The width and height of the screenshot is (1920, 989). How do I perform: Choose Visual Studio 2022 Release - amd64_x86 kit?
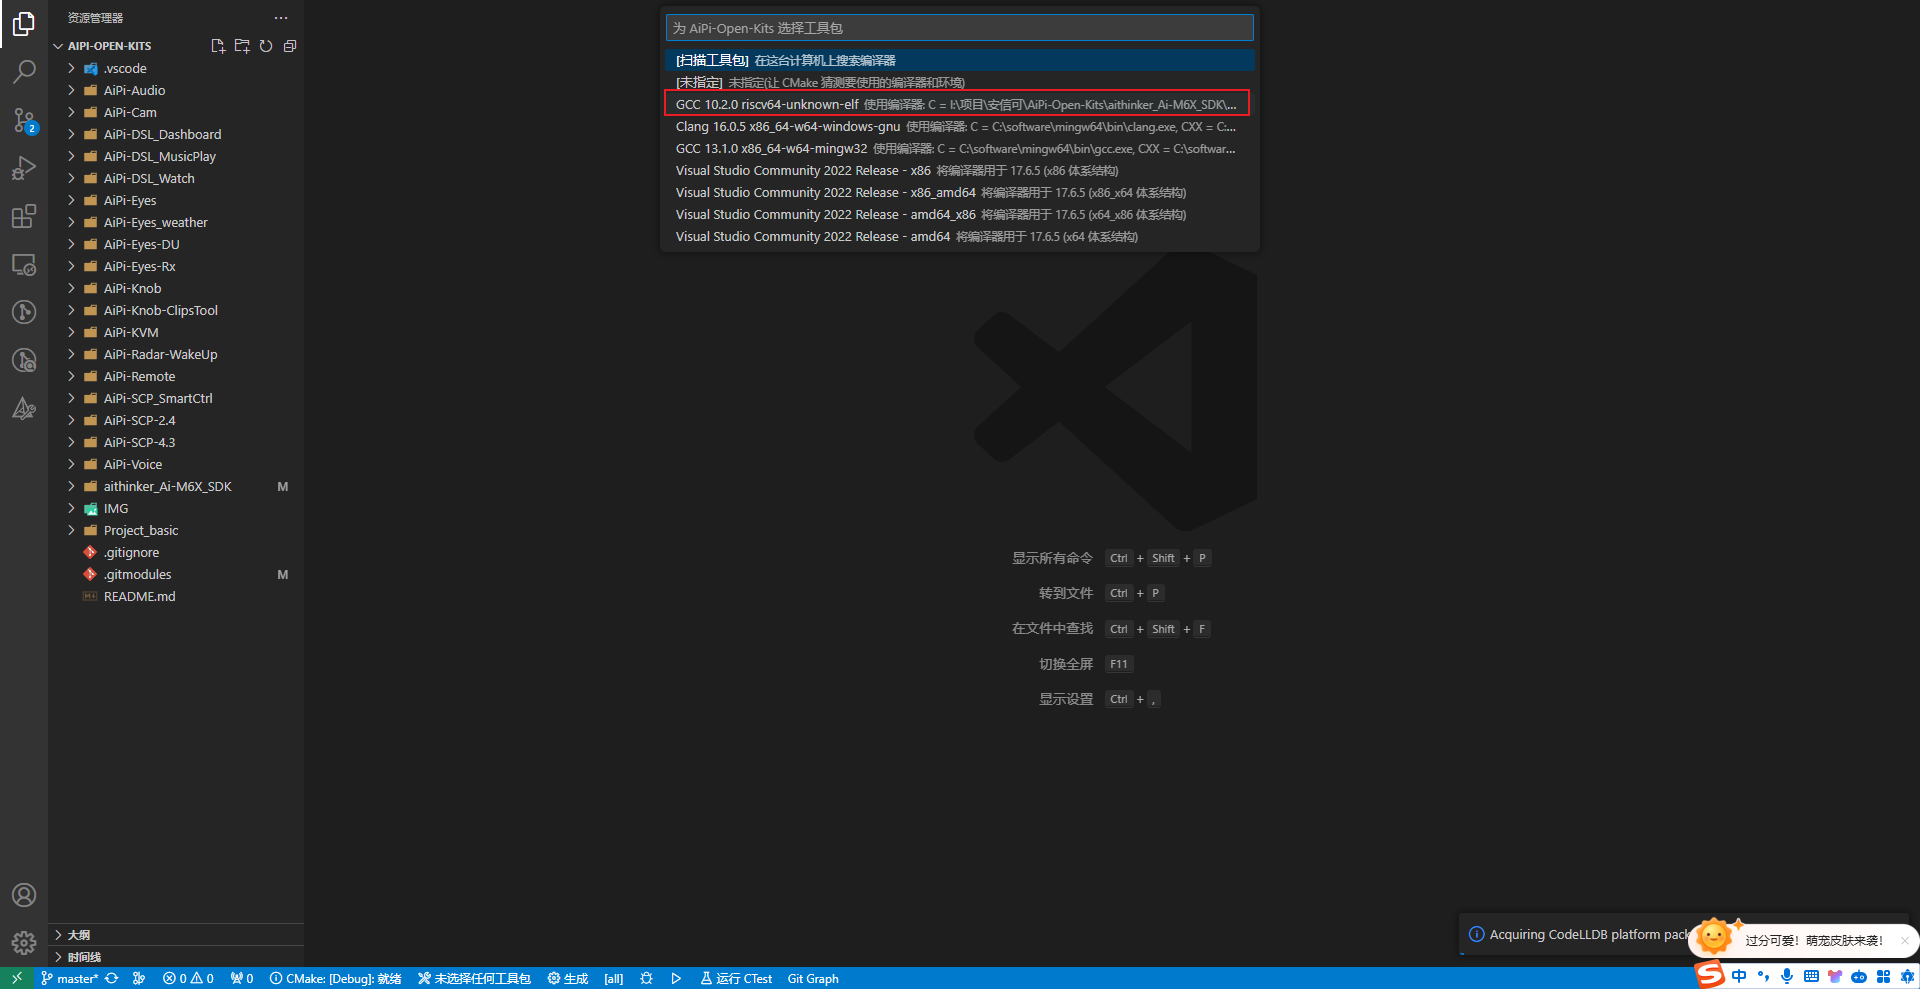tap(960, 214)
